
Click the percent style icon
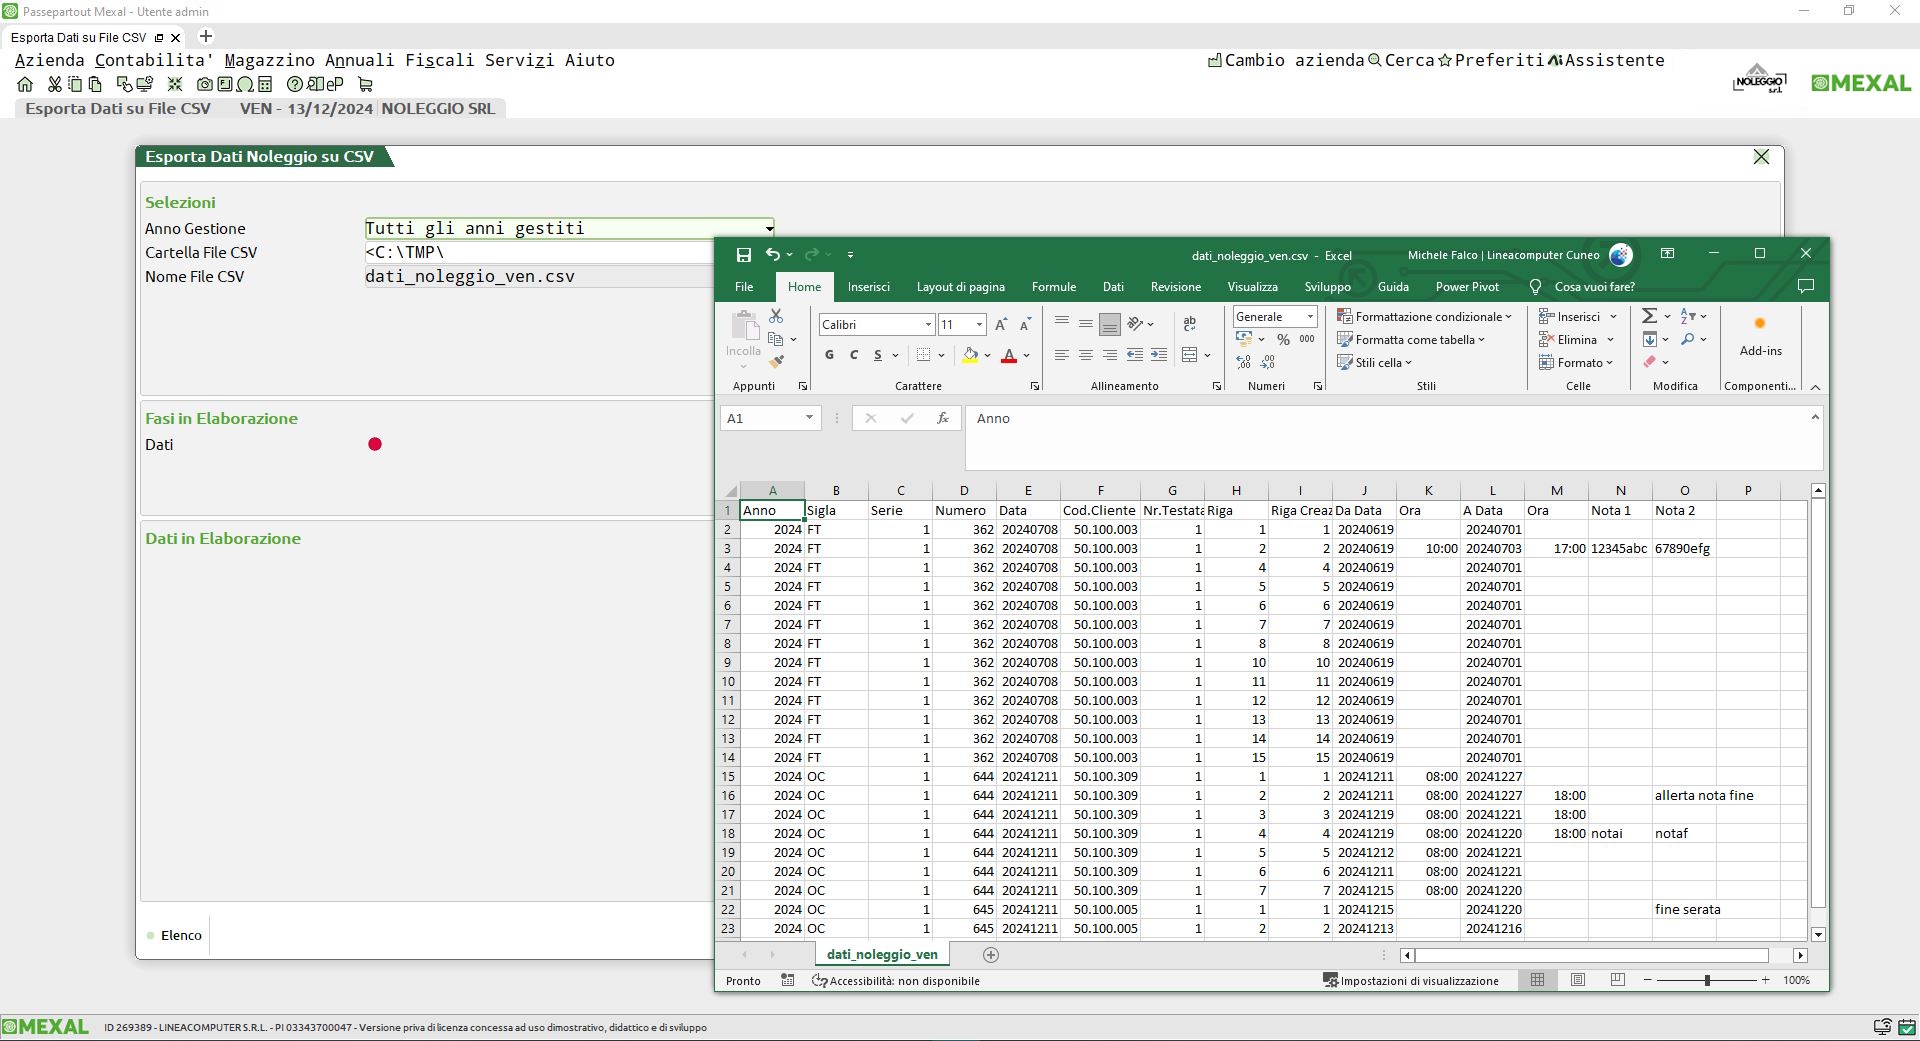1283,340
